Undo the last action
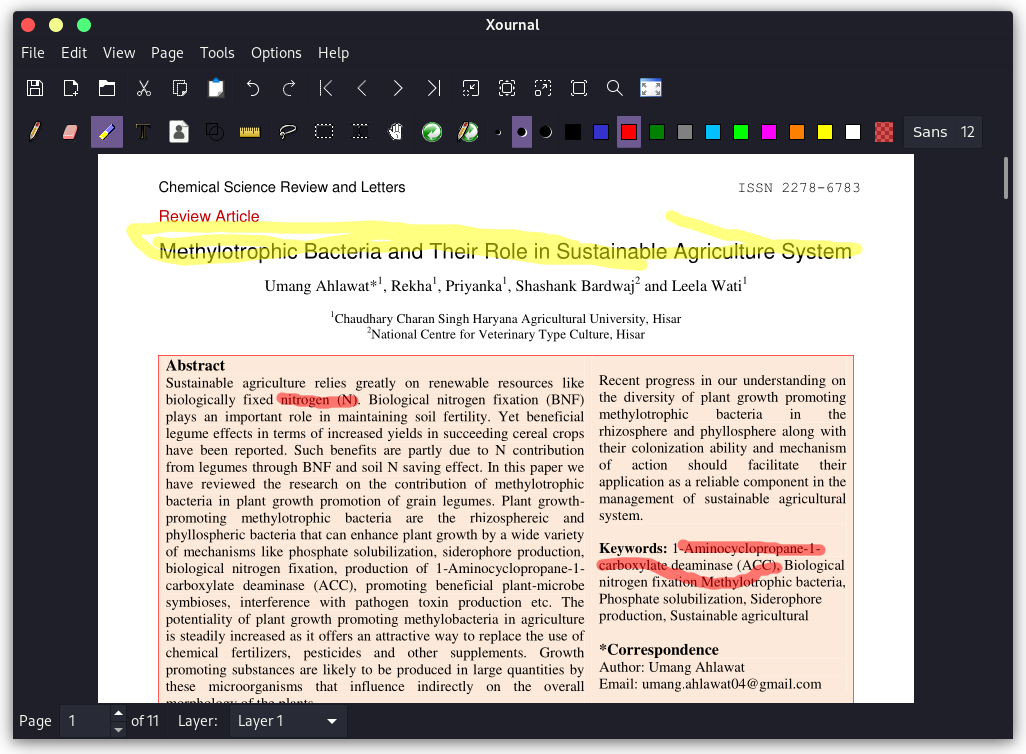Viewport: 1026px width, 754px height. pos(253,88)
